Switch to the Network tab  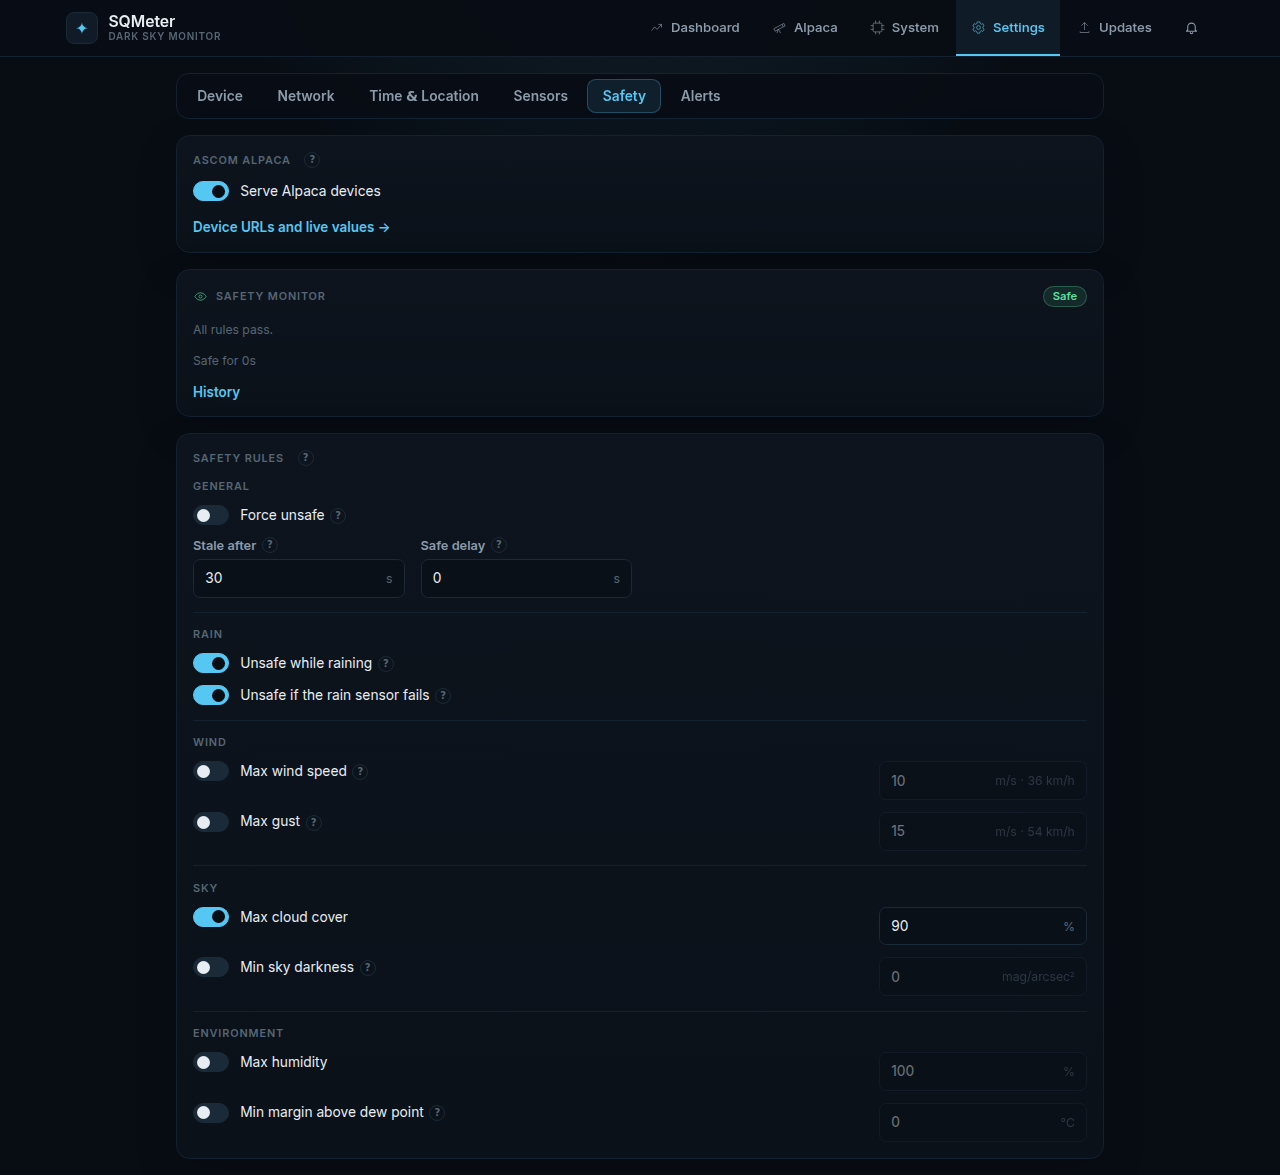(x=306, y=96)
